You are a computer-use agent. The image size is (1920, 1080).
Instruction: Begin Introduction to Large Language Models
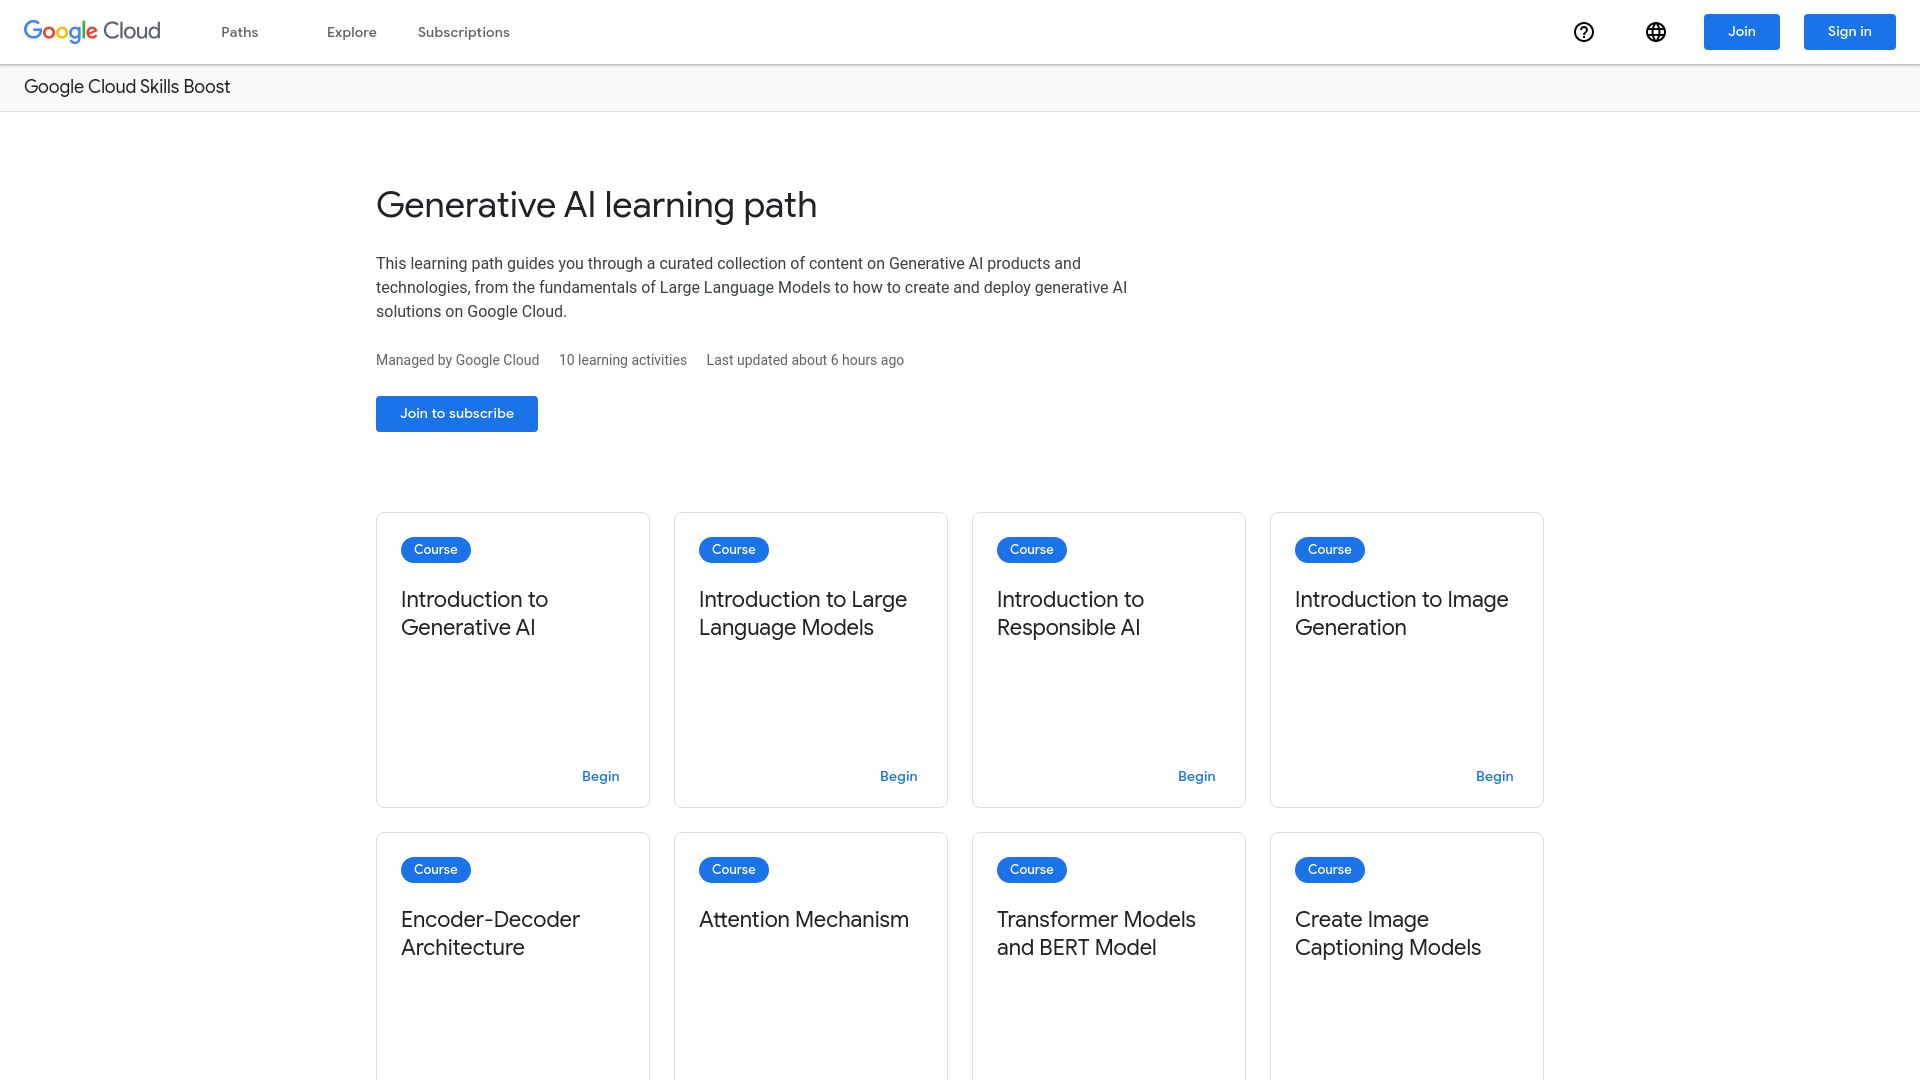point(899,777)
